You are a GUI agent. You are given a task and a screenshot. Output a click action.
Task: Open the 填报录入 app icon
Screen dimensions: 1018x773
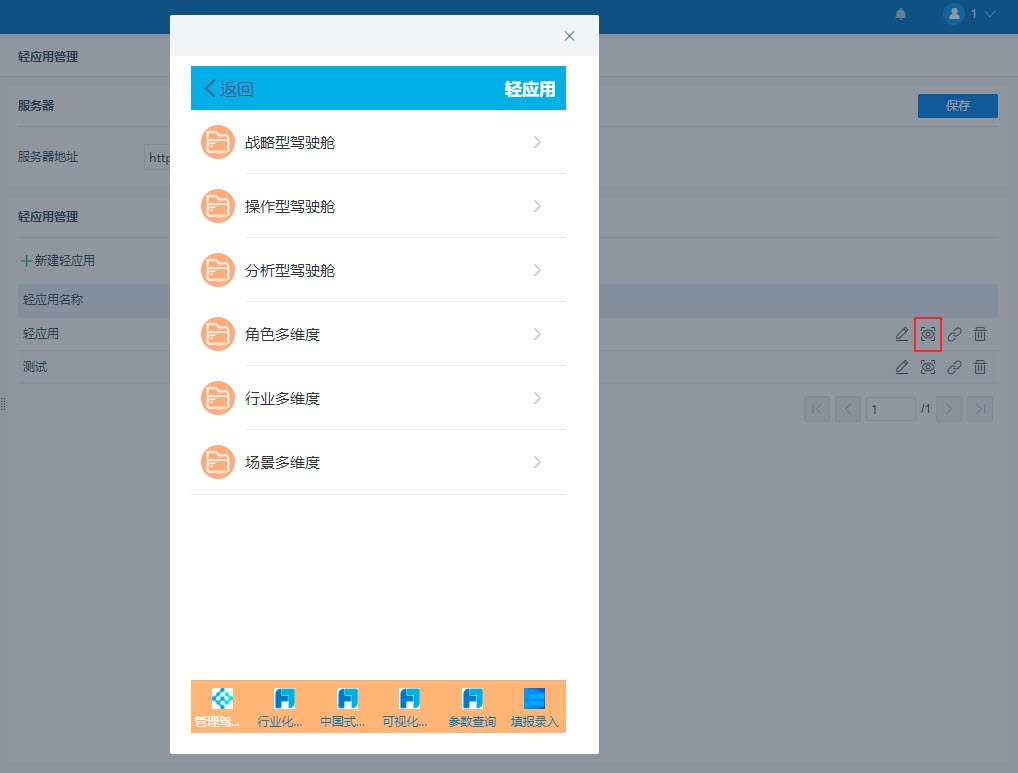tap(534, 707)
